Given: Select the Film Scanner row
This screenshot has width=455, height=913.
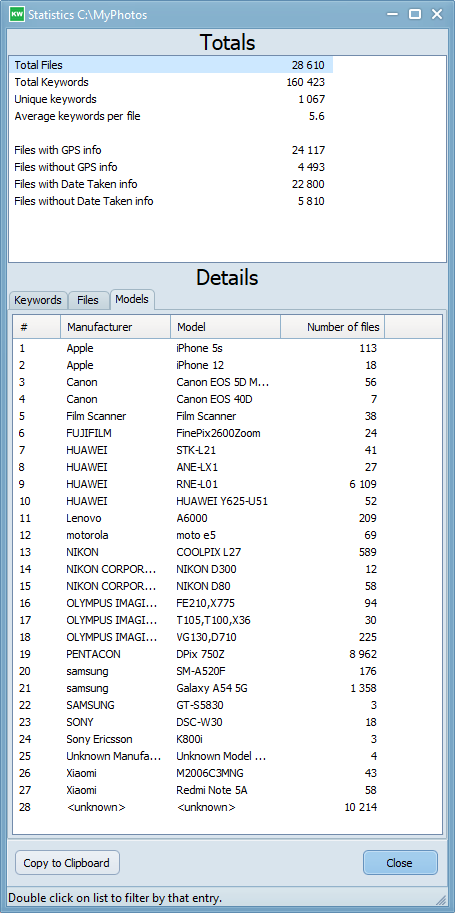Looking at the screenshot, I should click(x=199, y=416).
